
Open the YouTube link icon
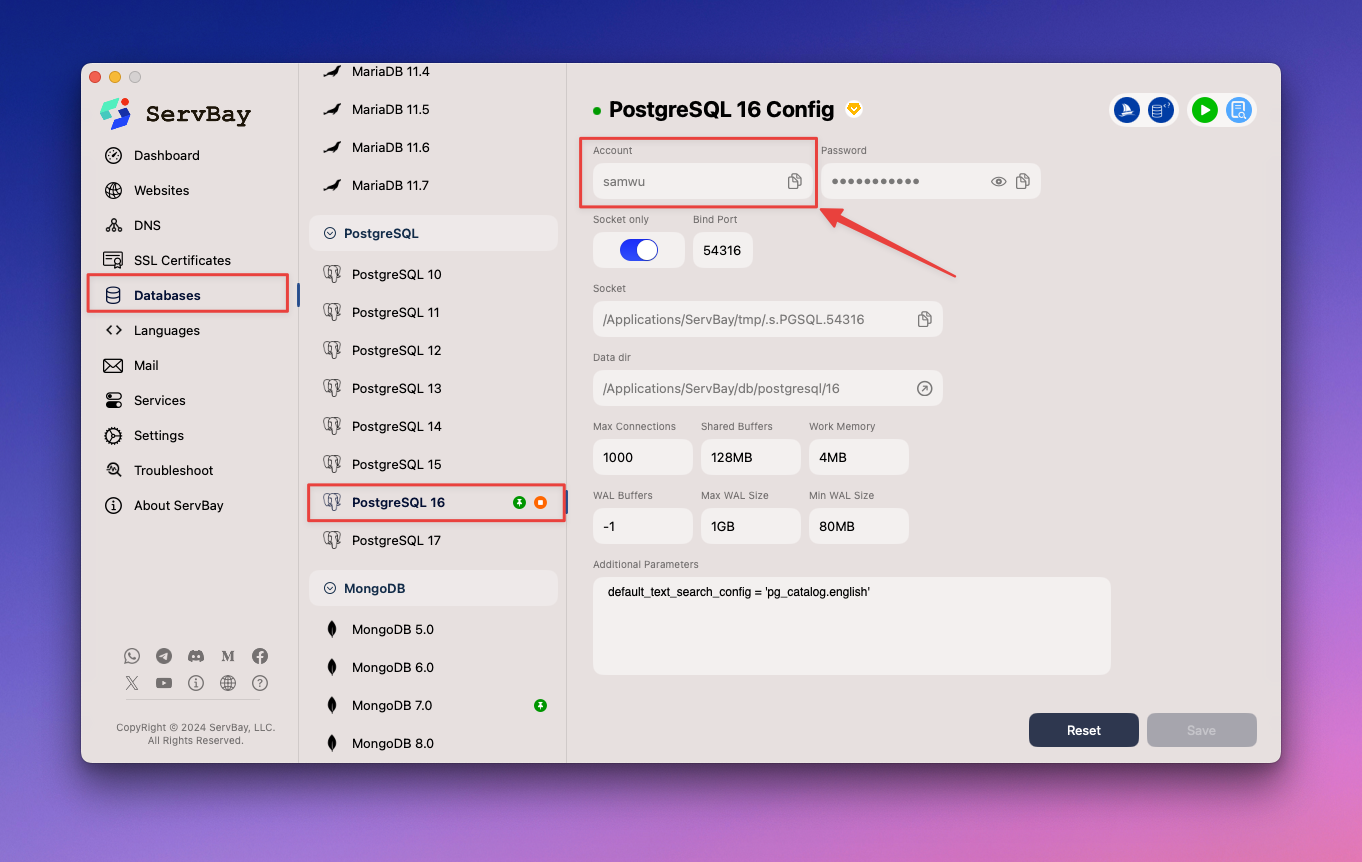coord(164,683)
